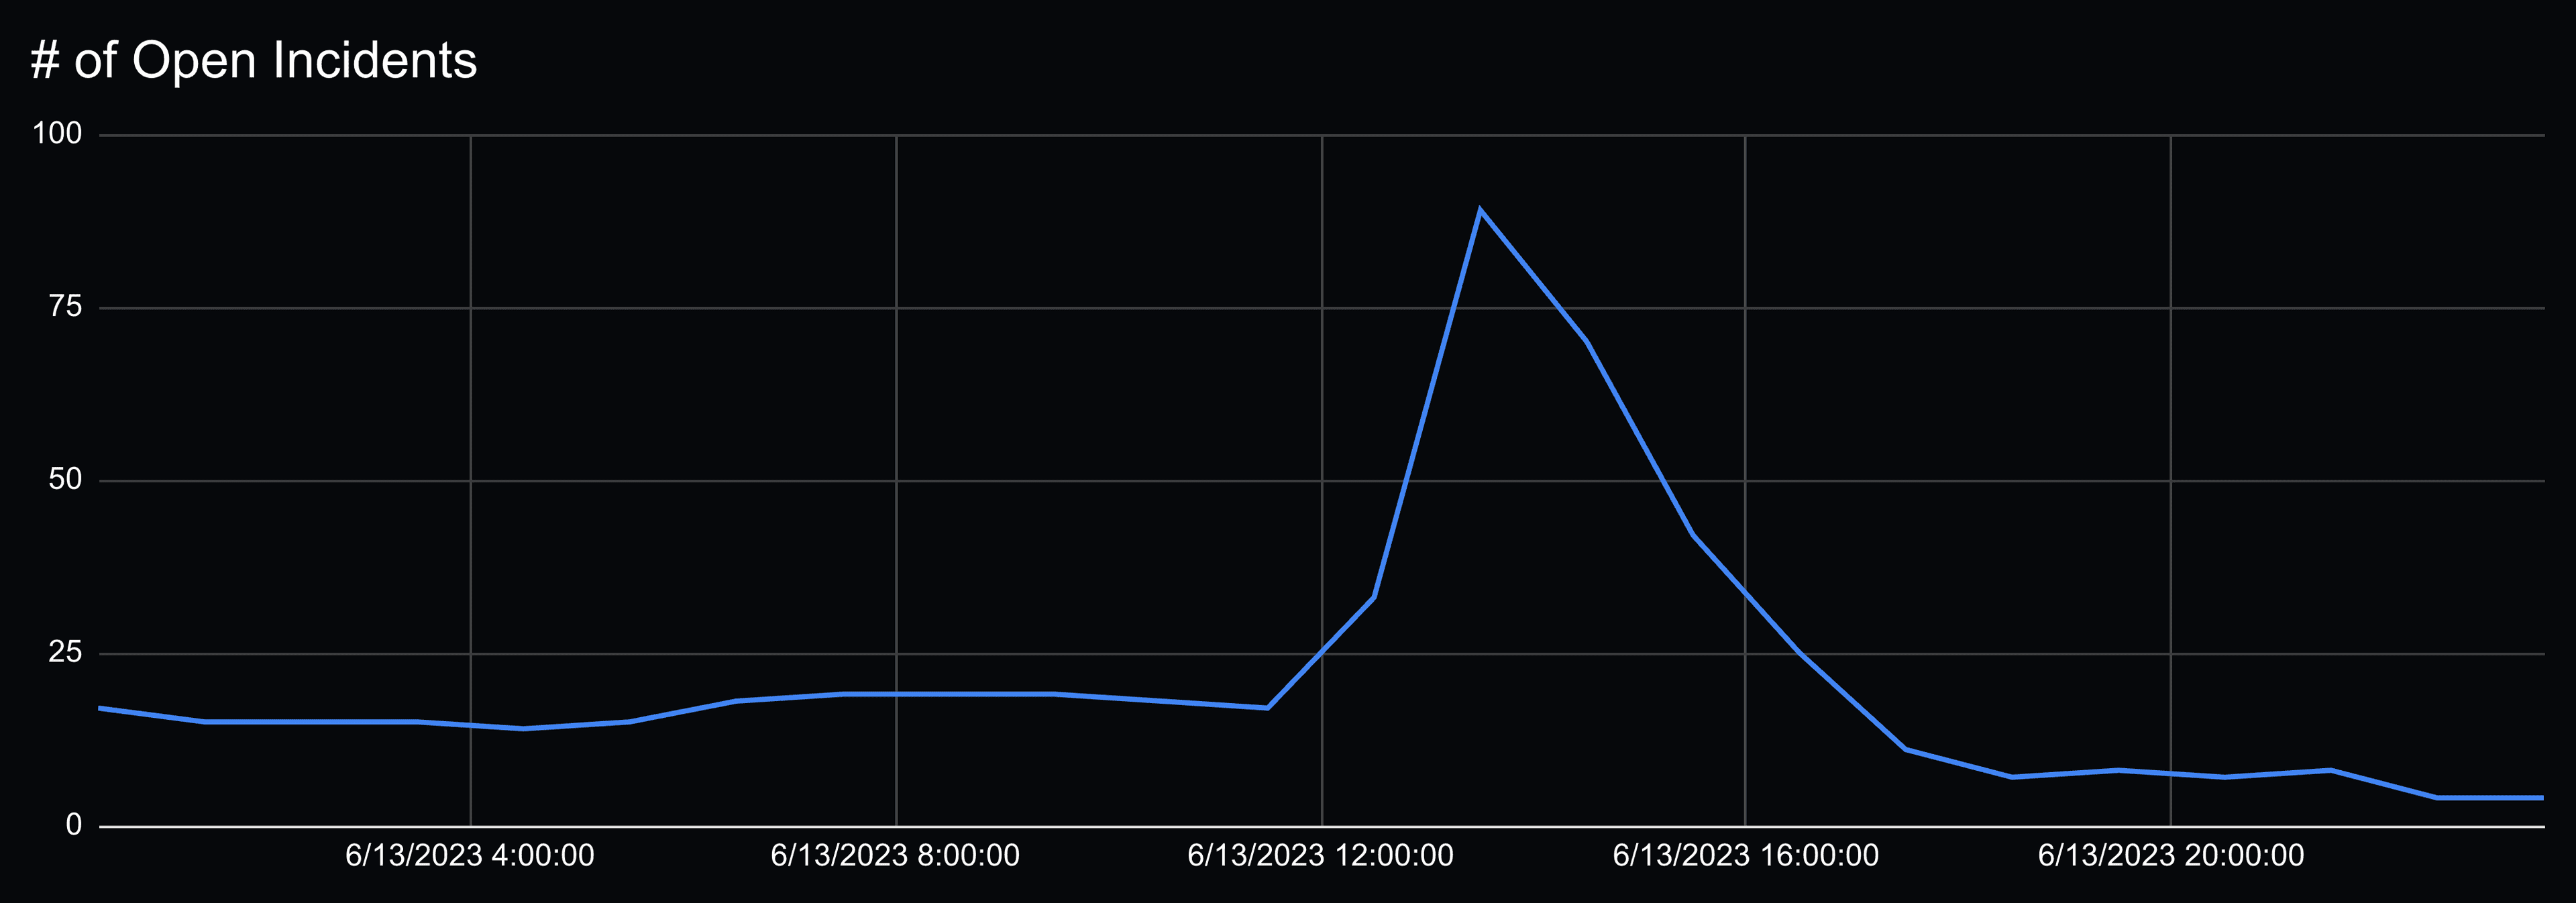This screenshot has height=903, width=2576.
Task: Select the "6/13/2023 16:00:00" axis label
Action: pos(1746,856)
